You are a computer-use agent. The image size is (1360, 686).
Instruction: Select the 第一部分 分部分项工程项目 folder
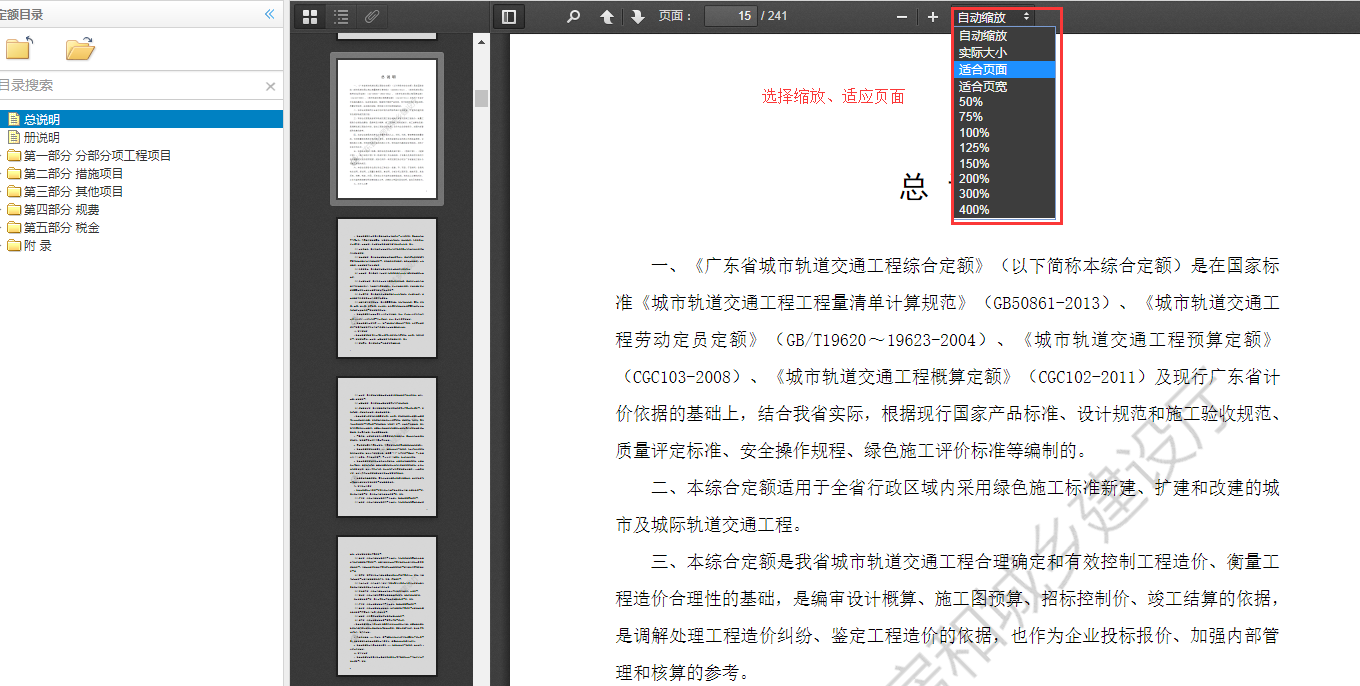pyautogui.click(x=97, y=155)
